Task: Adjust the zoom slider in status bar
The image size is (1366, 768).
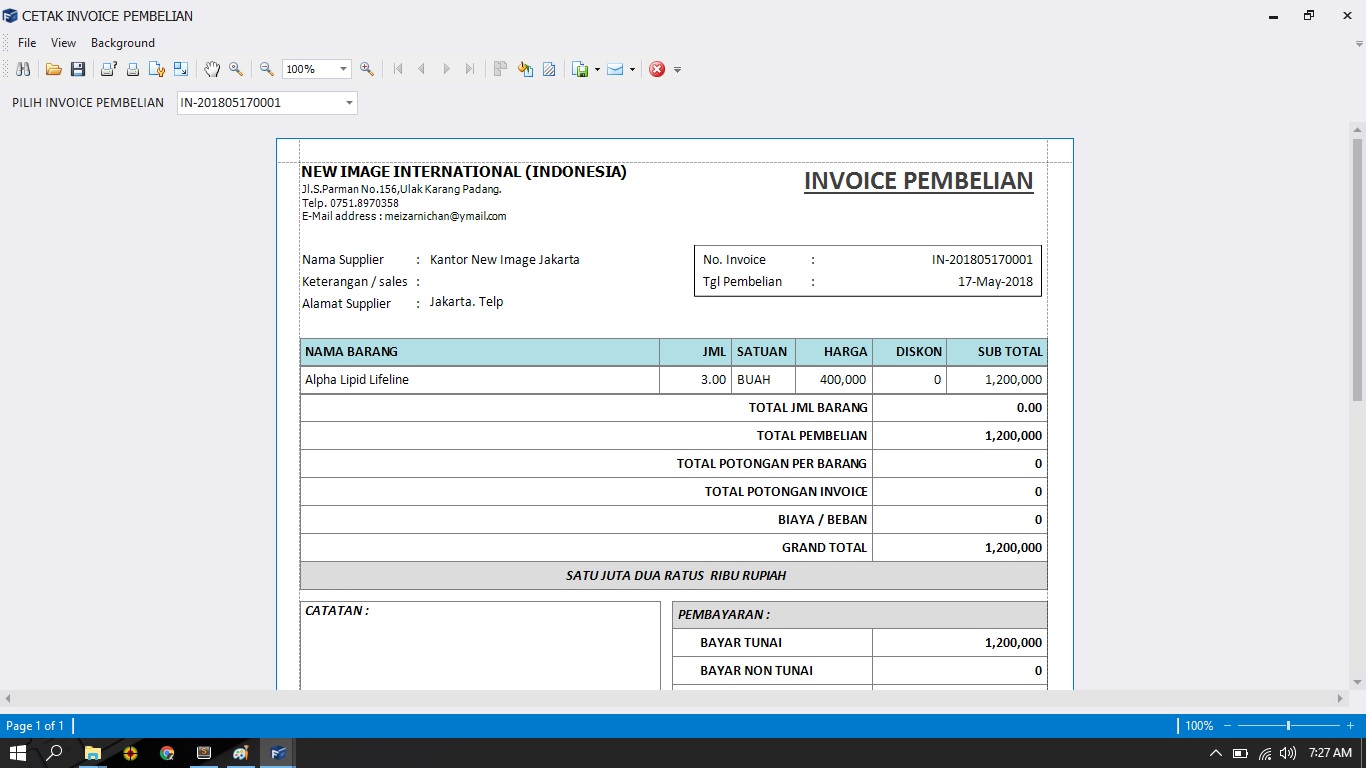Action: coord(1288,726)
